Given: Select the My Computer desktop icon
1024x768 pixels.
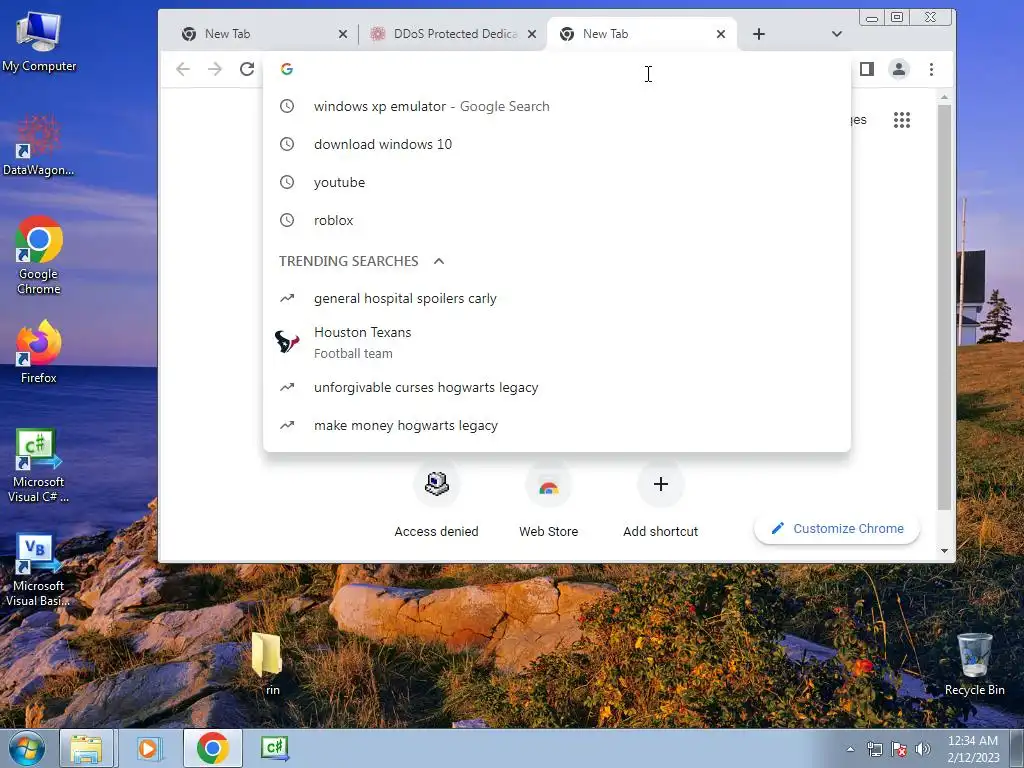Looking at the screenshot, I should tap(39, 41).
